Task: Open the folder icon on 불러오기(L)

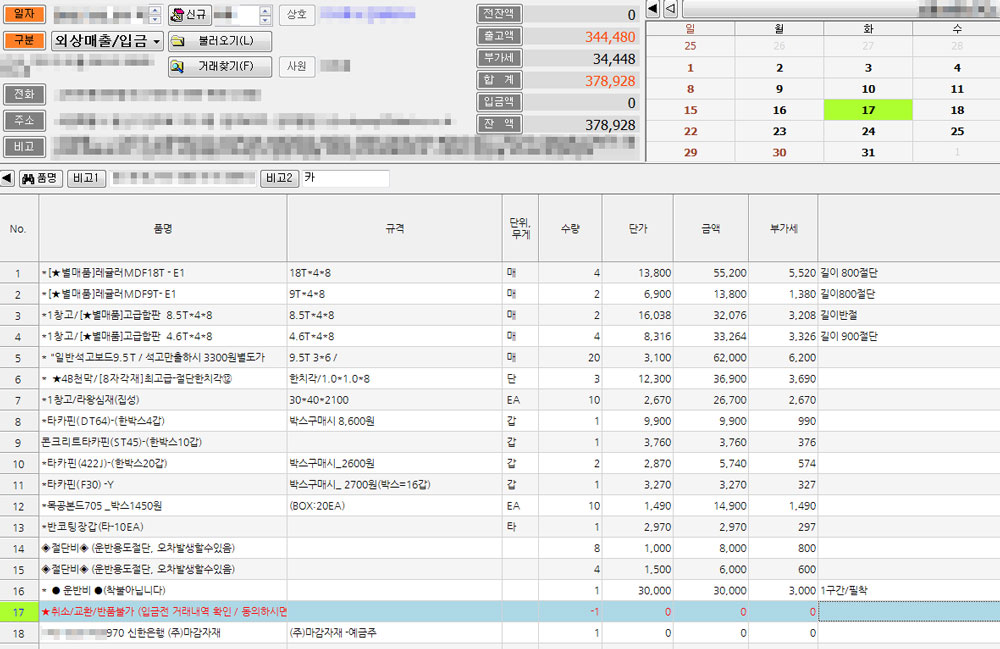Action: point(176,42)
